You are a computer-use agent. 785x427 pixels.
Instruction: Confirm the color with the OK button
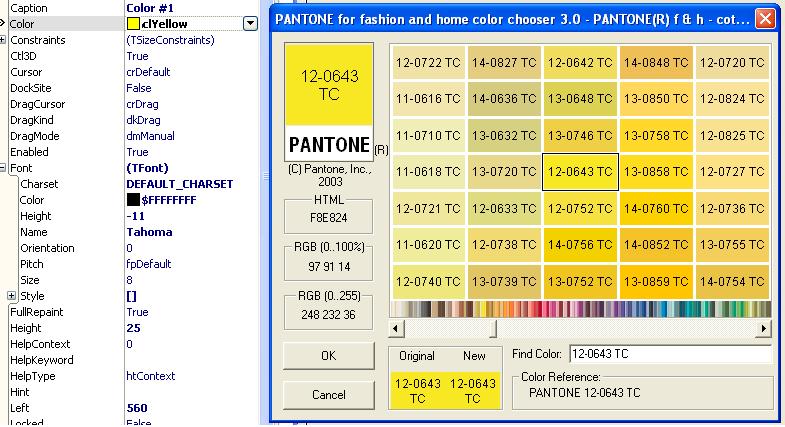tap(328, 355)
